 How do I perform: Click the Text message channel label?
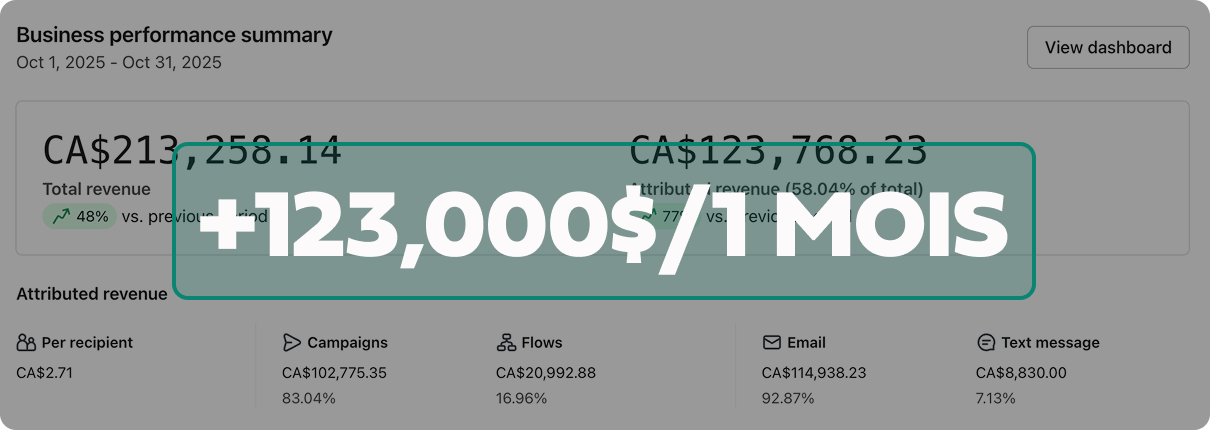coord(1050,343)
